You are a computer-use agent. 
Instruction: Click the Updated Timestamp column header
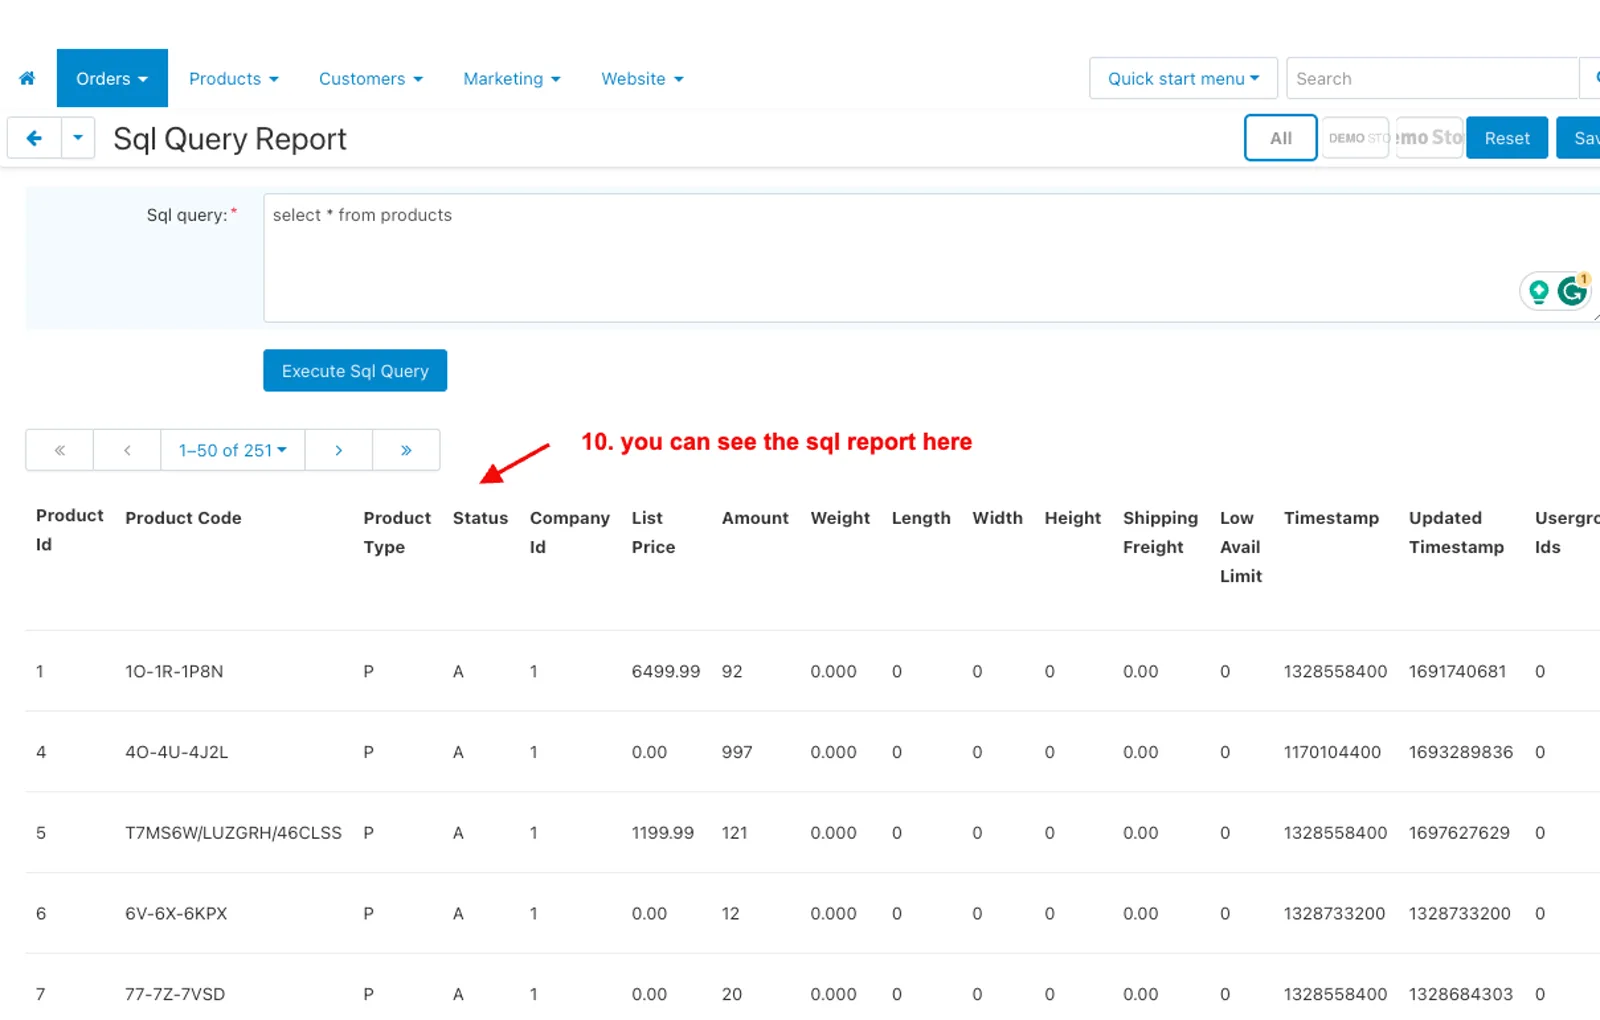pyautogui.click(x=1456, y=532)
